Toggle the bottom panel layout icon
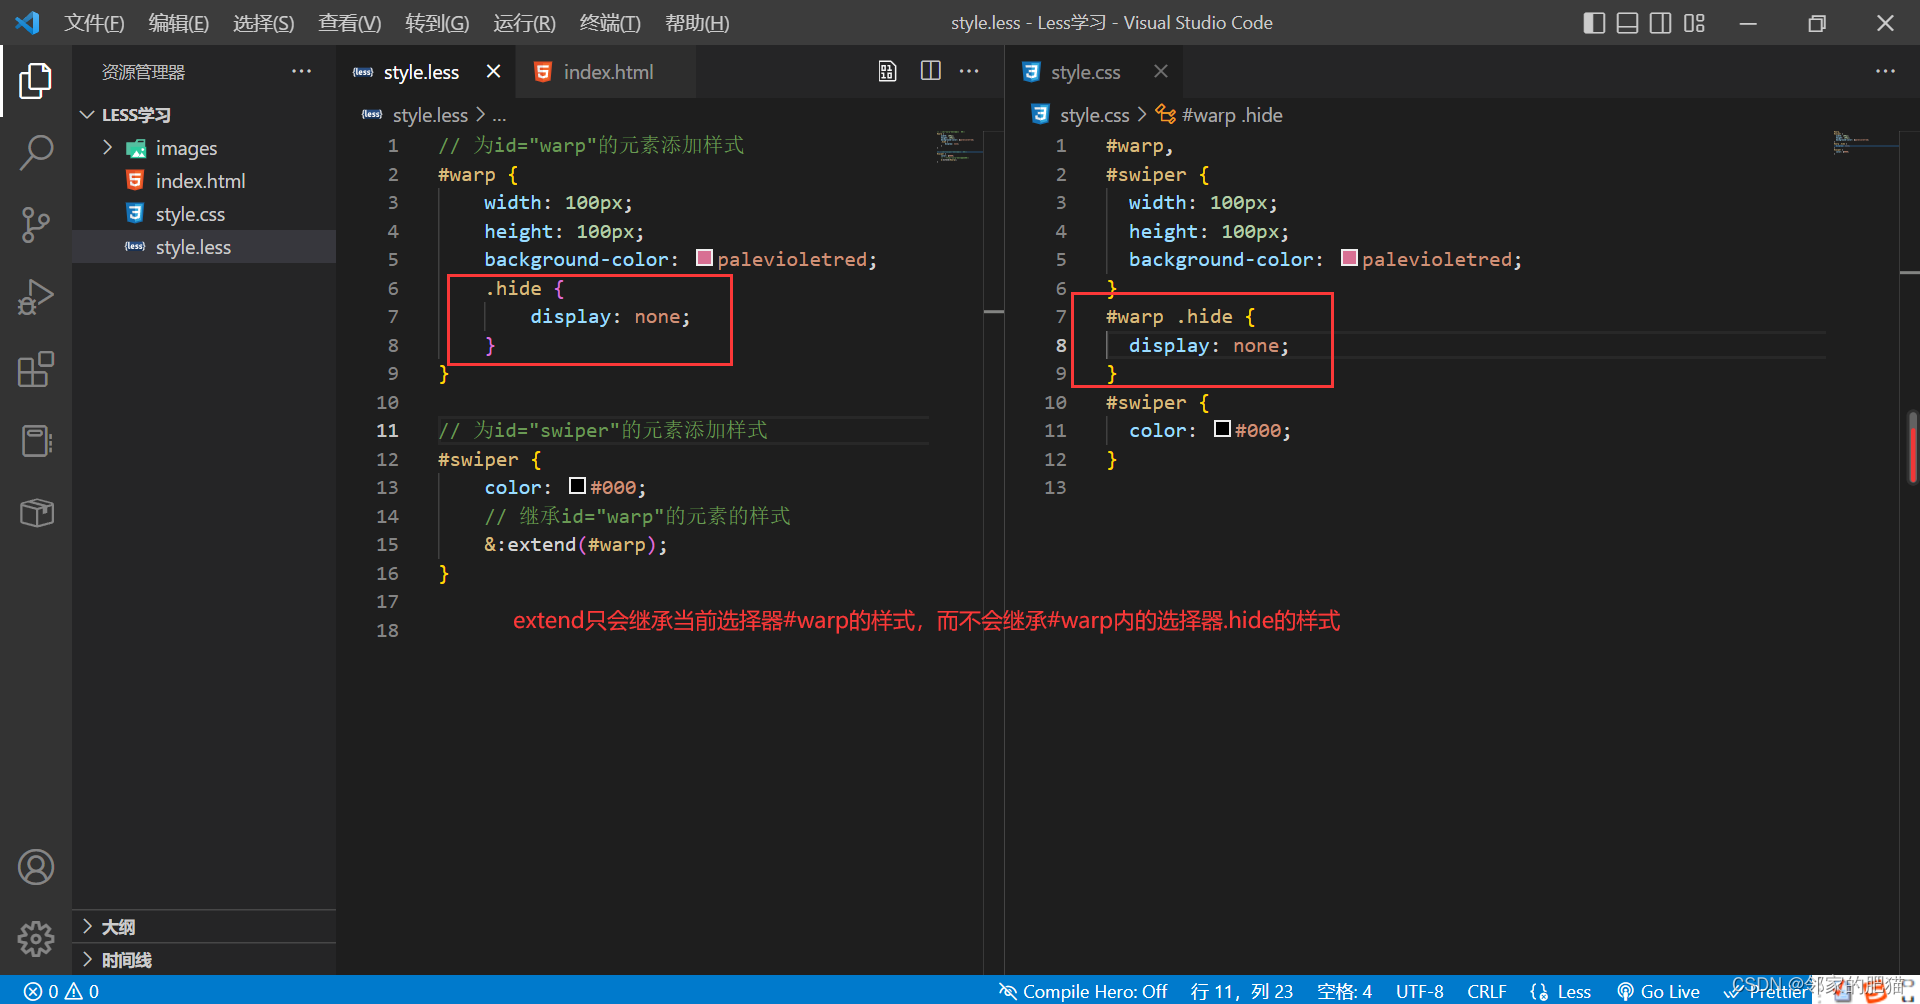The image size is (1920, 1004). coord(1627,23)
